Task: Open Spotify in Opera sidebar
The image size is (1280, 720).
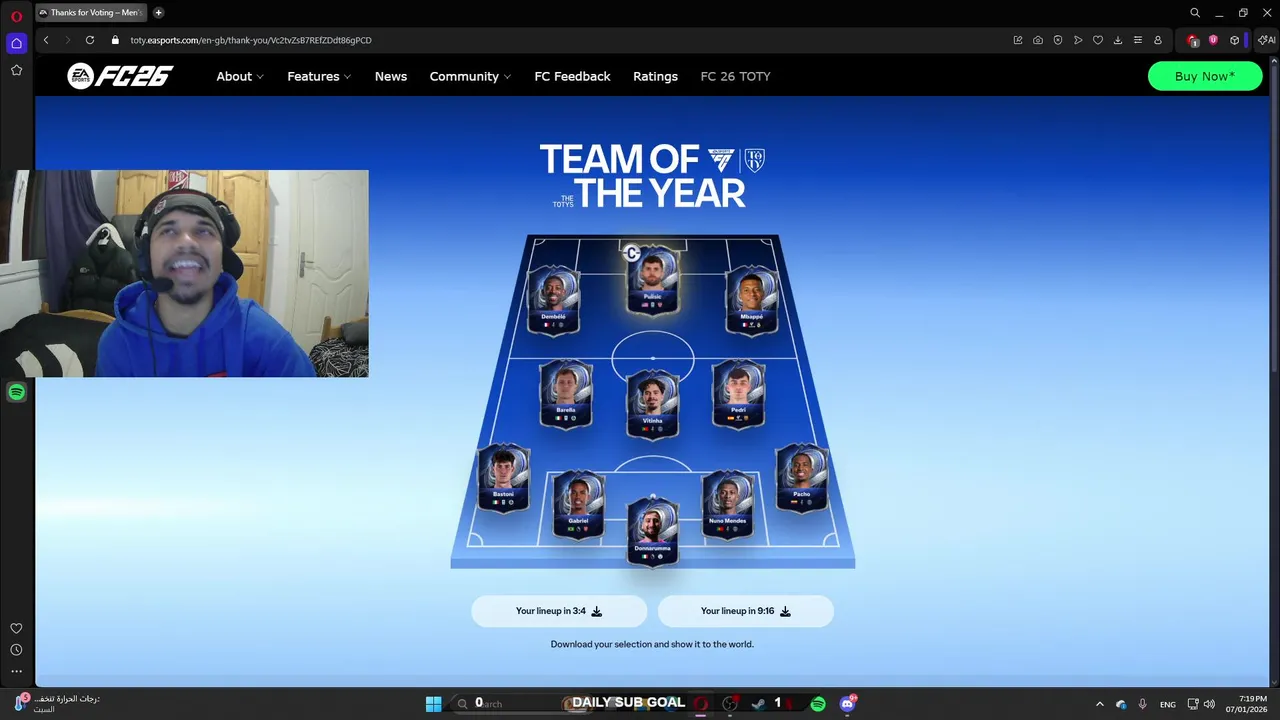Action: coord(16,392)
